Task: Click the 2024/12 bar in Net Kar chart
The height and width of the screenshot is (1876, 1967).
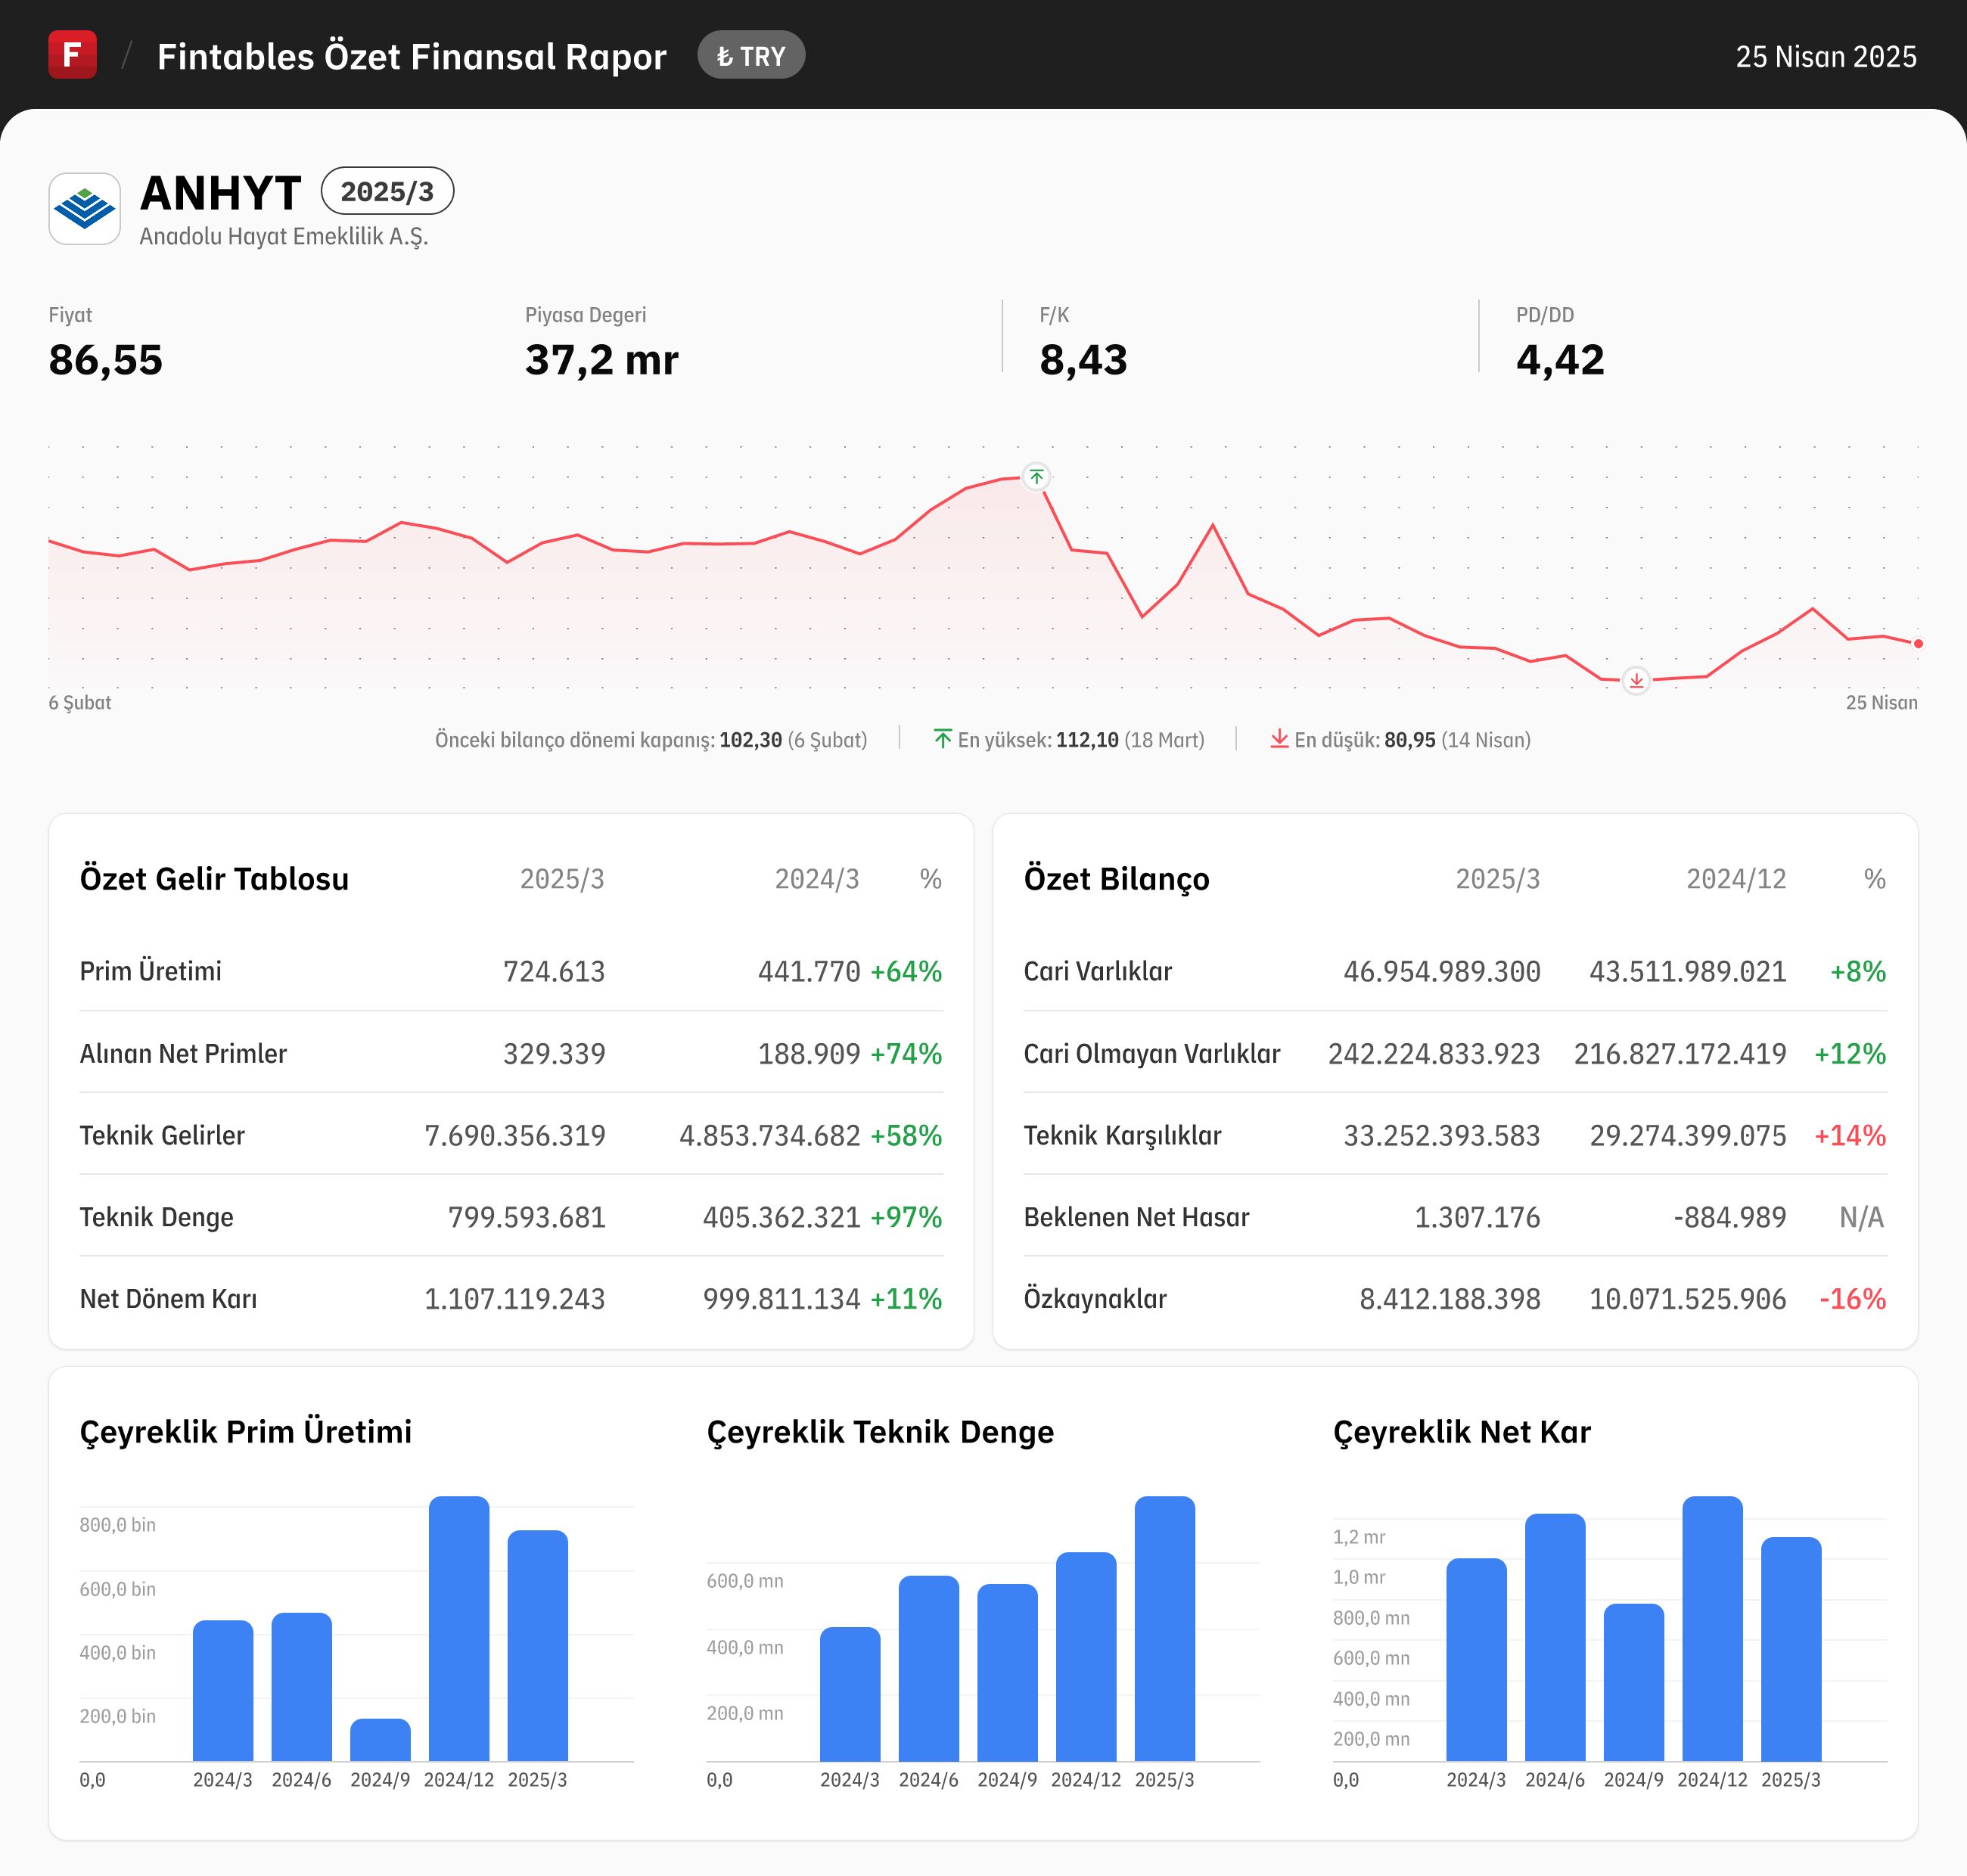Action: pyautogui.click(x=1712, y=1628)
